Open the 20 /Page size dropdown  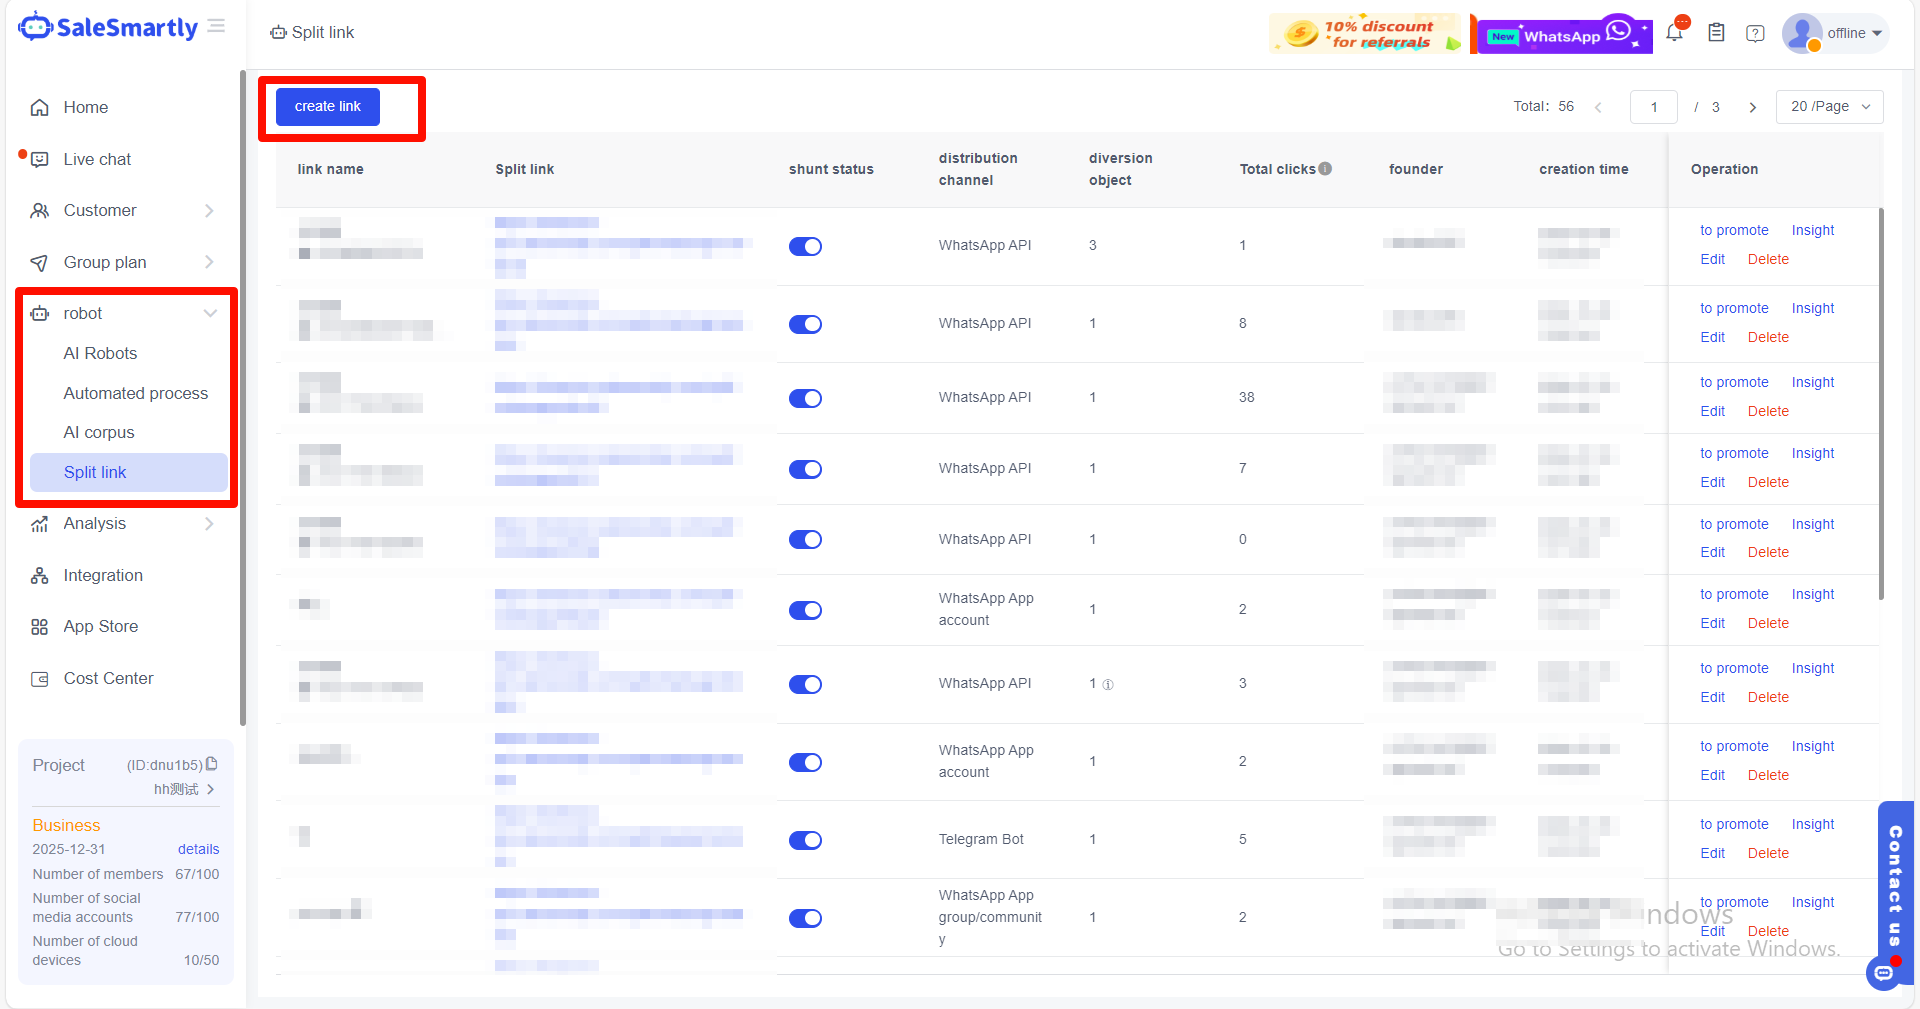(x=1829, y=107)
